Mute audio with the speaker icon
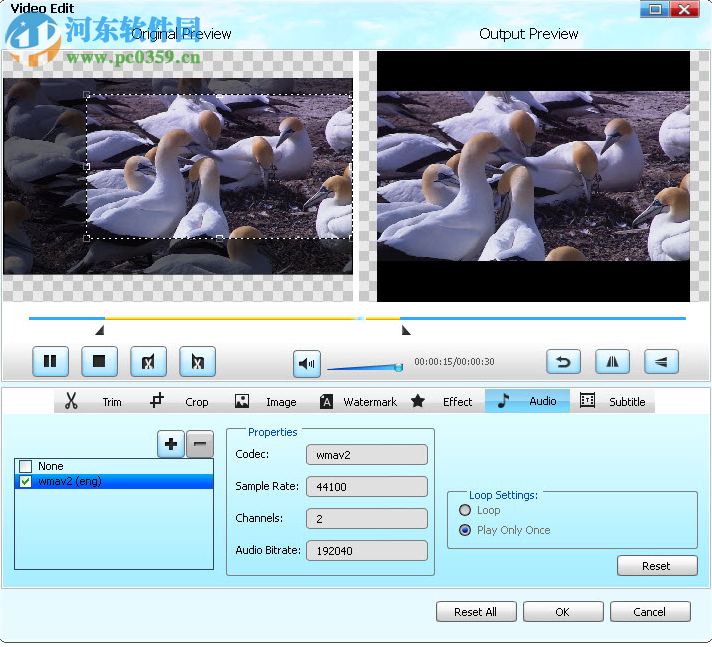 click(307, 363)
